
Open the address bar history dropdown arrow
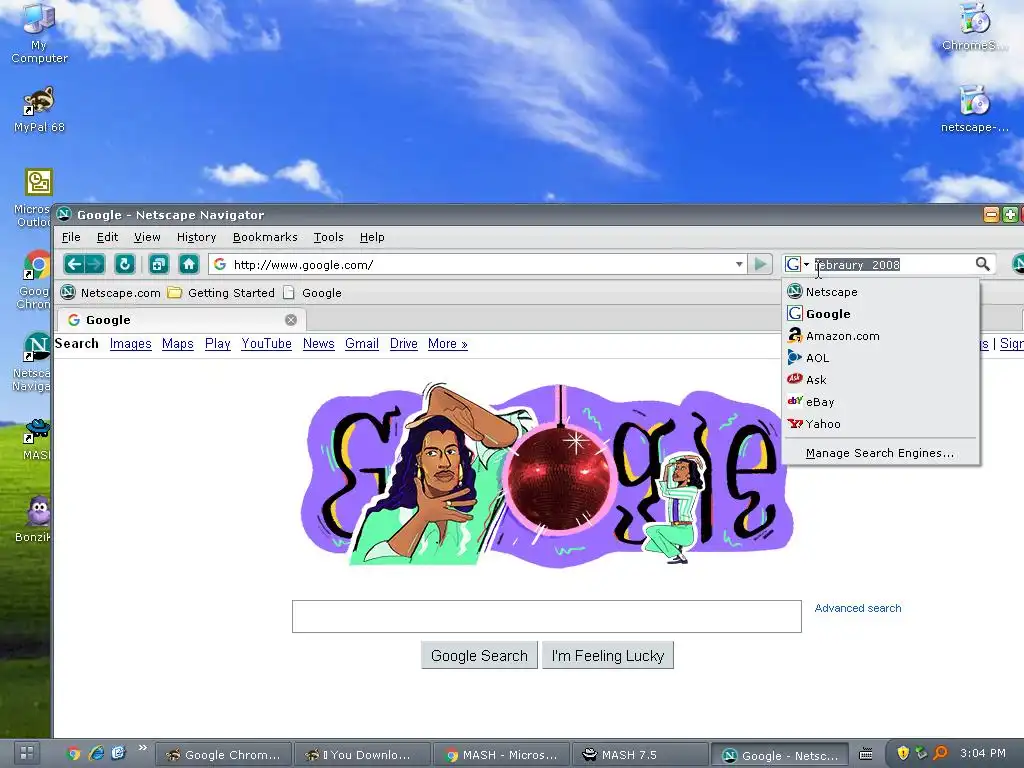point(739,264)
